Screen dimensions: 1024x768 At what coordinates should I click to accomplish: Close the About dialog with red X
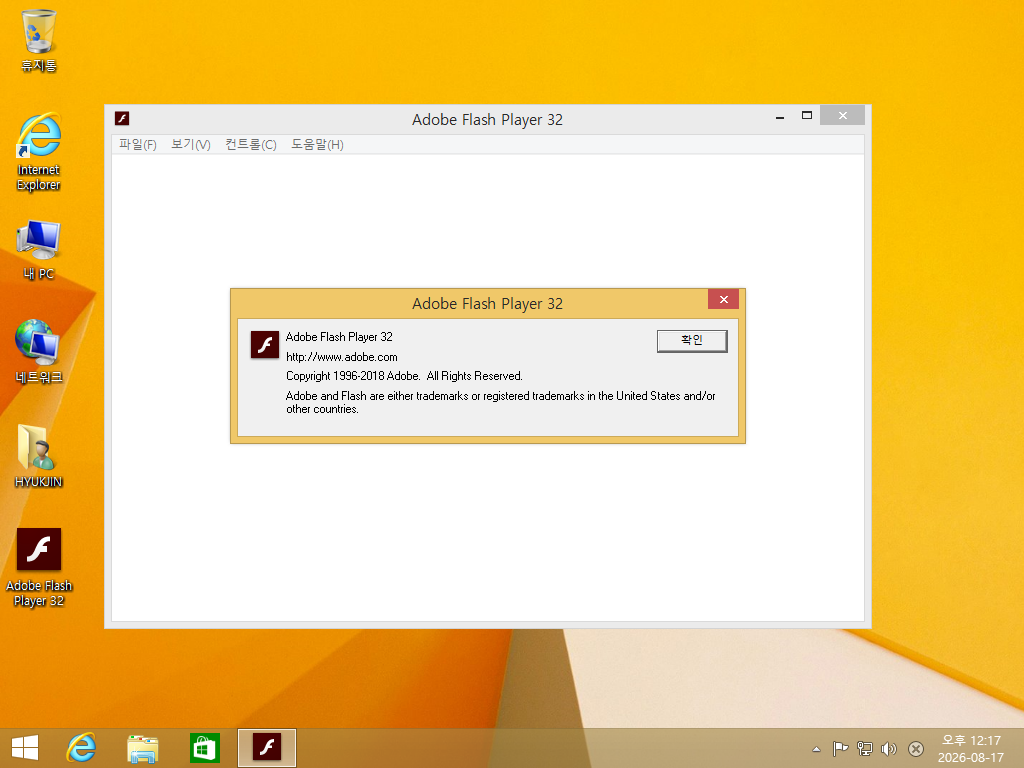coord(724,299)
